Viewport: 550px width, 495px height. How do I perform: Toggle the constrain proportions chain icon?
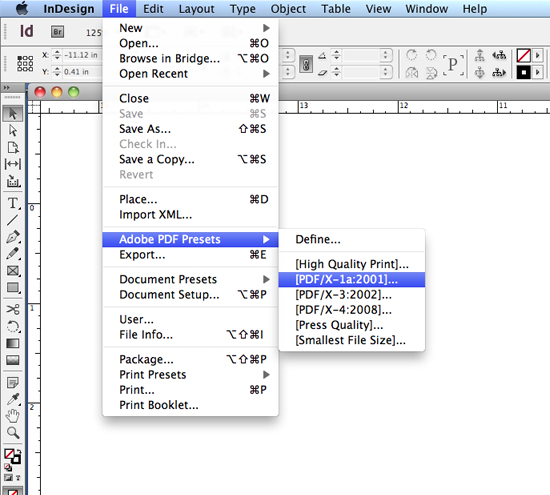coord(306,65)
